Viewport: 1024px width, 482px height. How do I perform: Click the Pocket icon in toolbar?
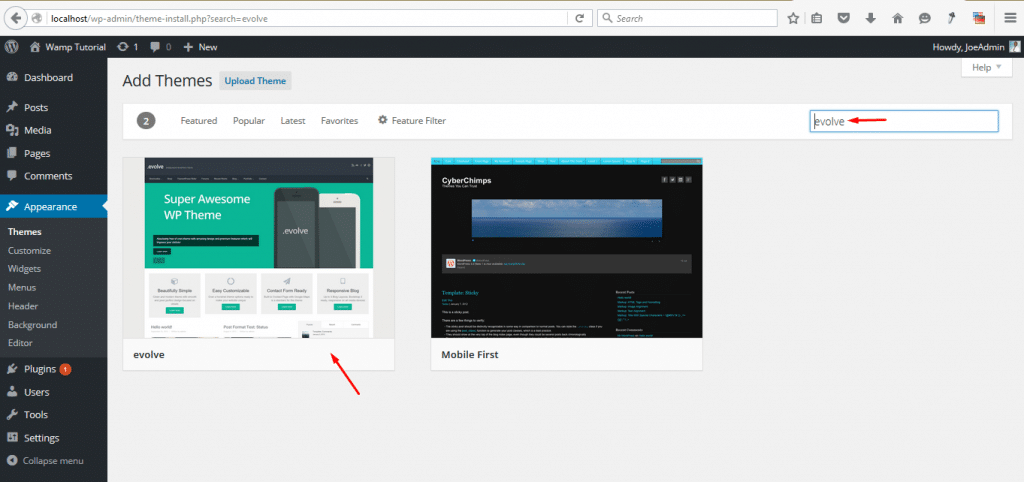click(844, 19)
